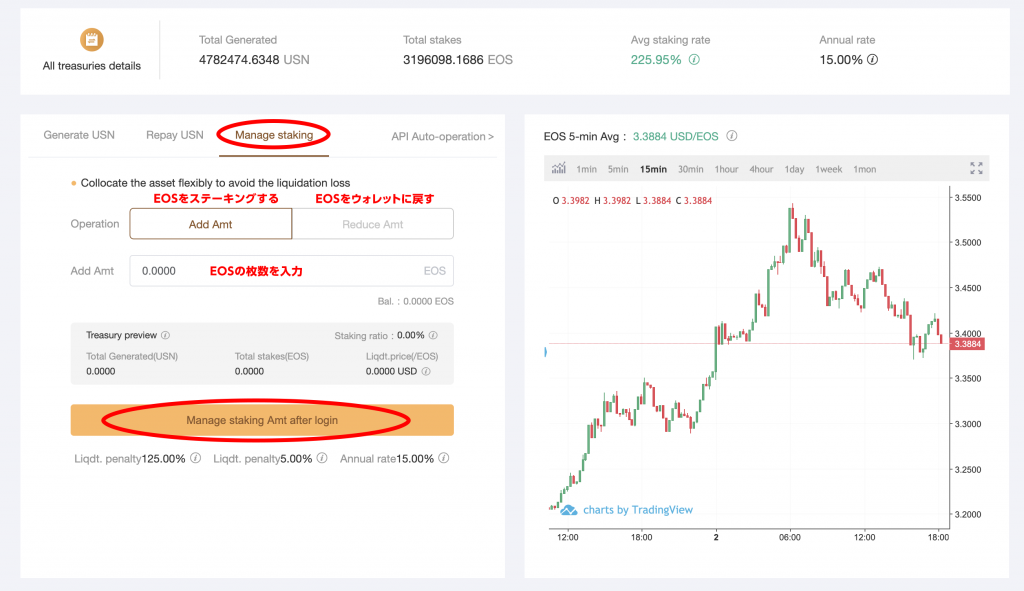Open the All treasuries details icon

(92, 40)
